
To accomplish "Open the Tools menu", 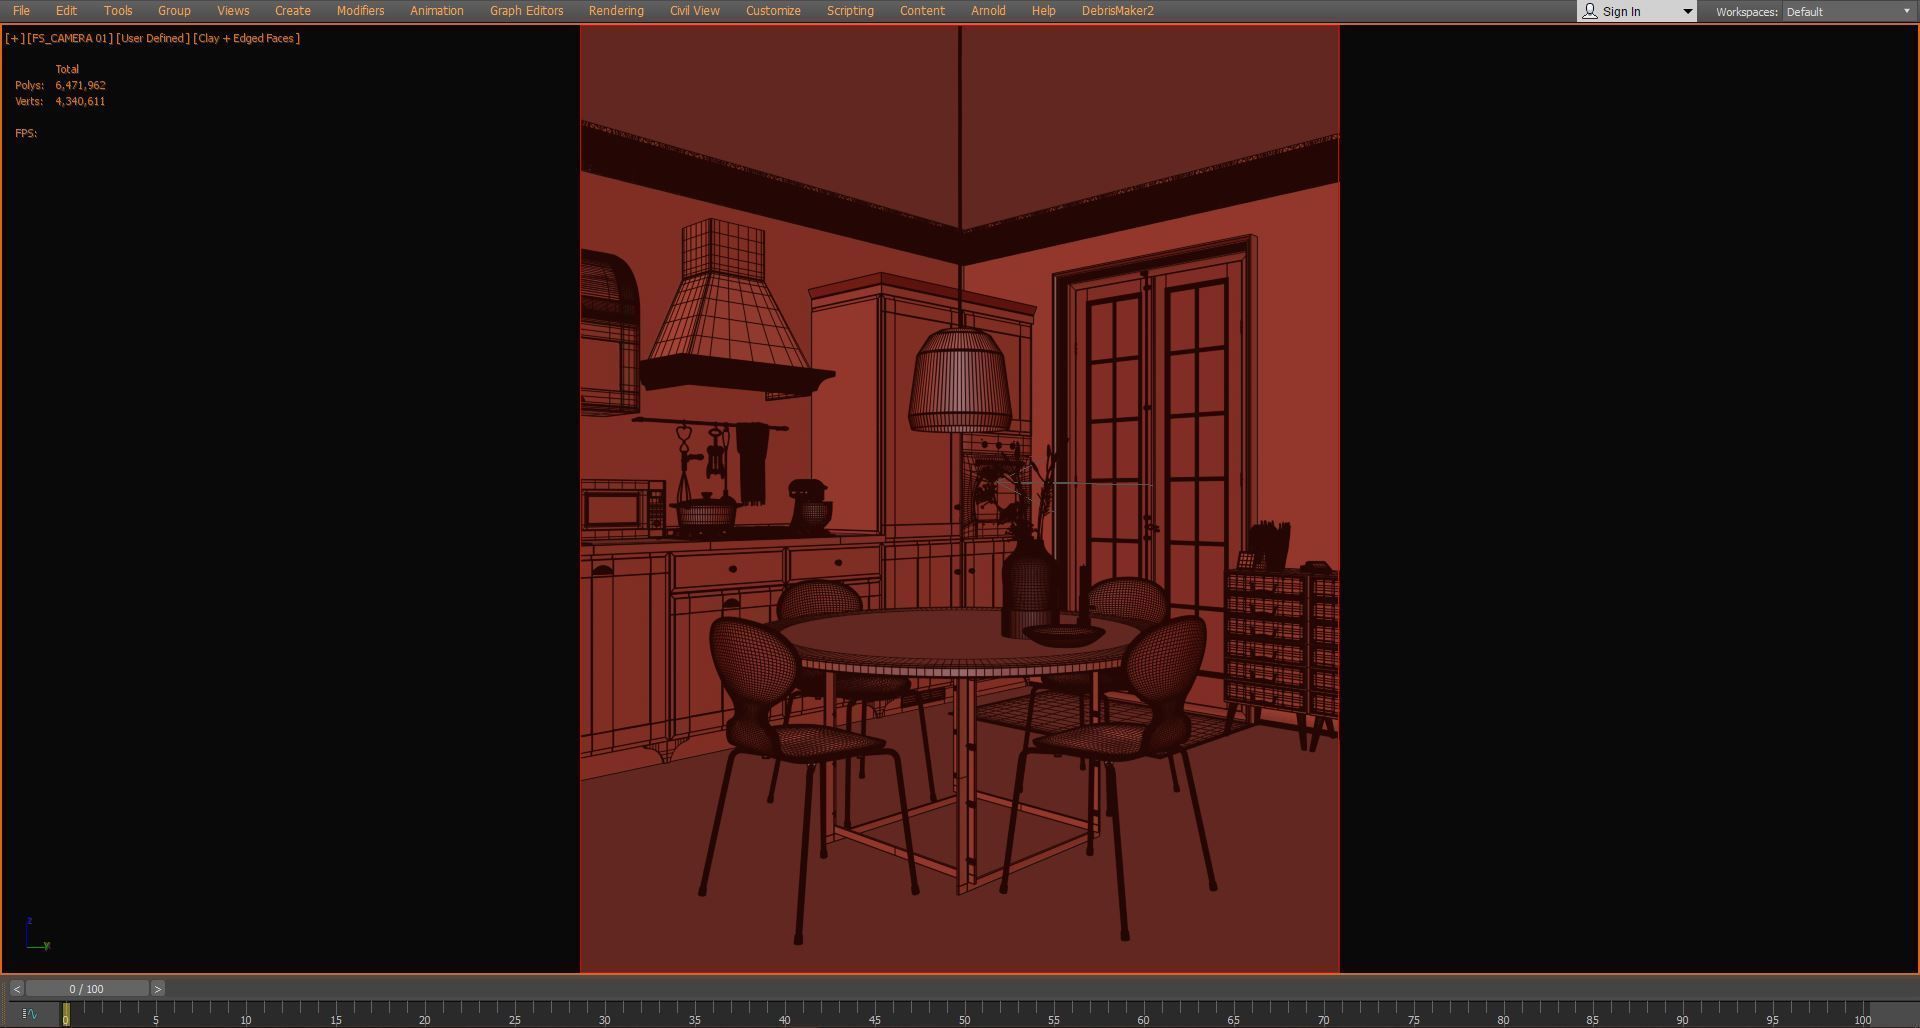I will coord(118,10).
